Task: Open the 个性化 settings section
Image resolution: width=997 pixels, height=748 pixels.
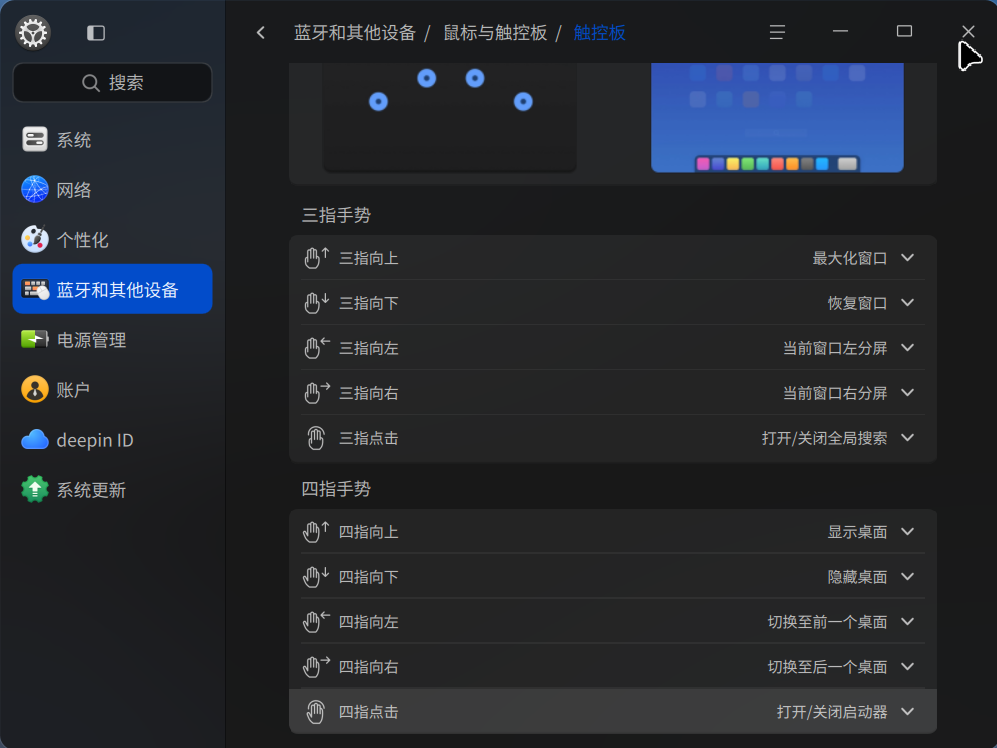Action: pos(113,239)
